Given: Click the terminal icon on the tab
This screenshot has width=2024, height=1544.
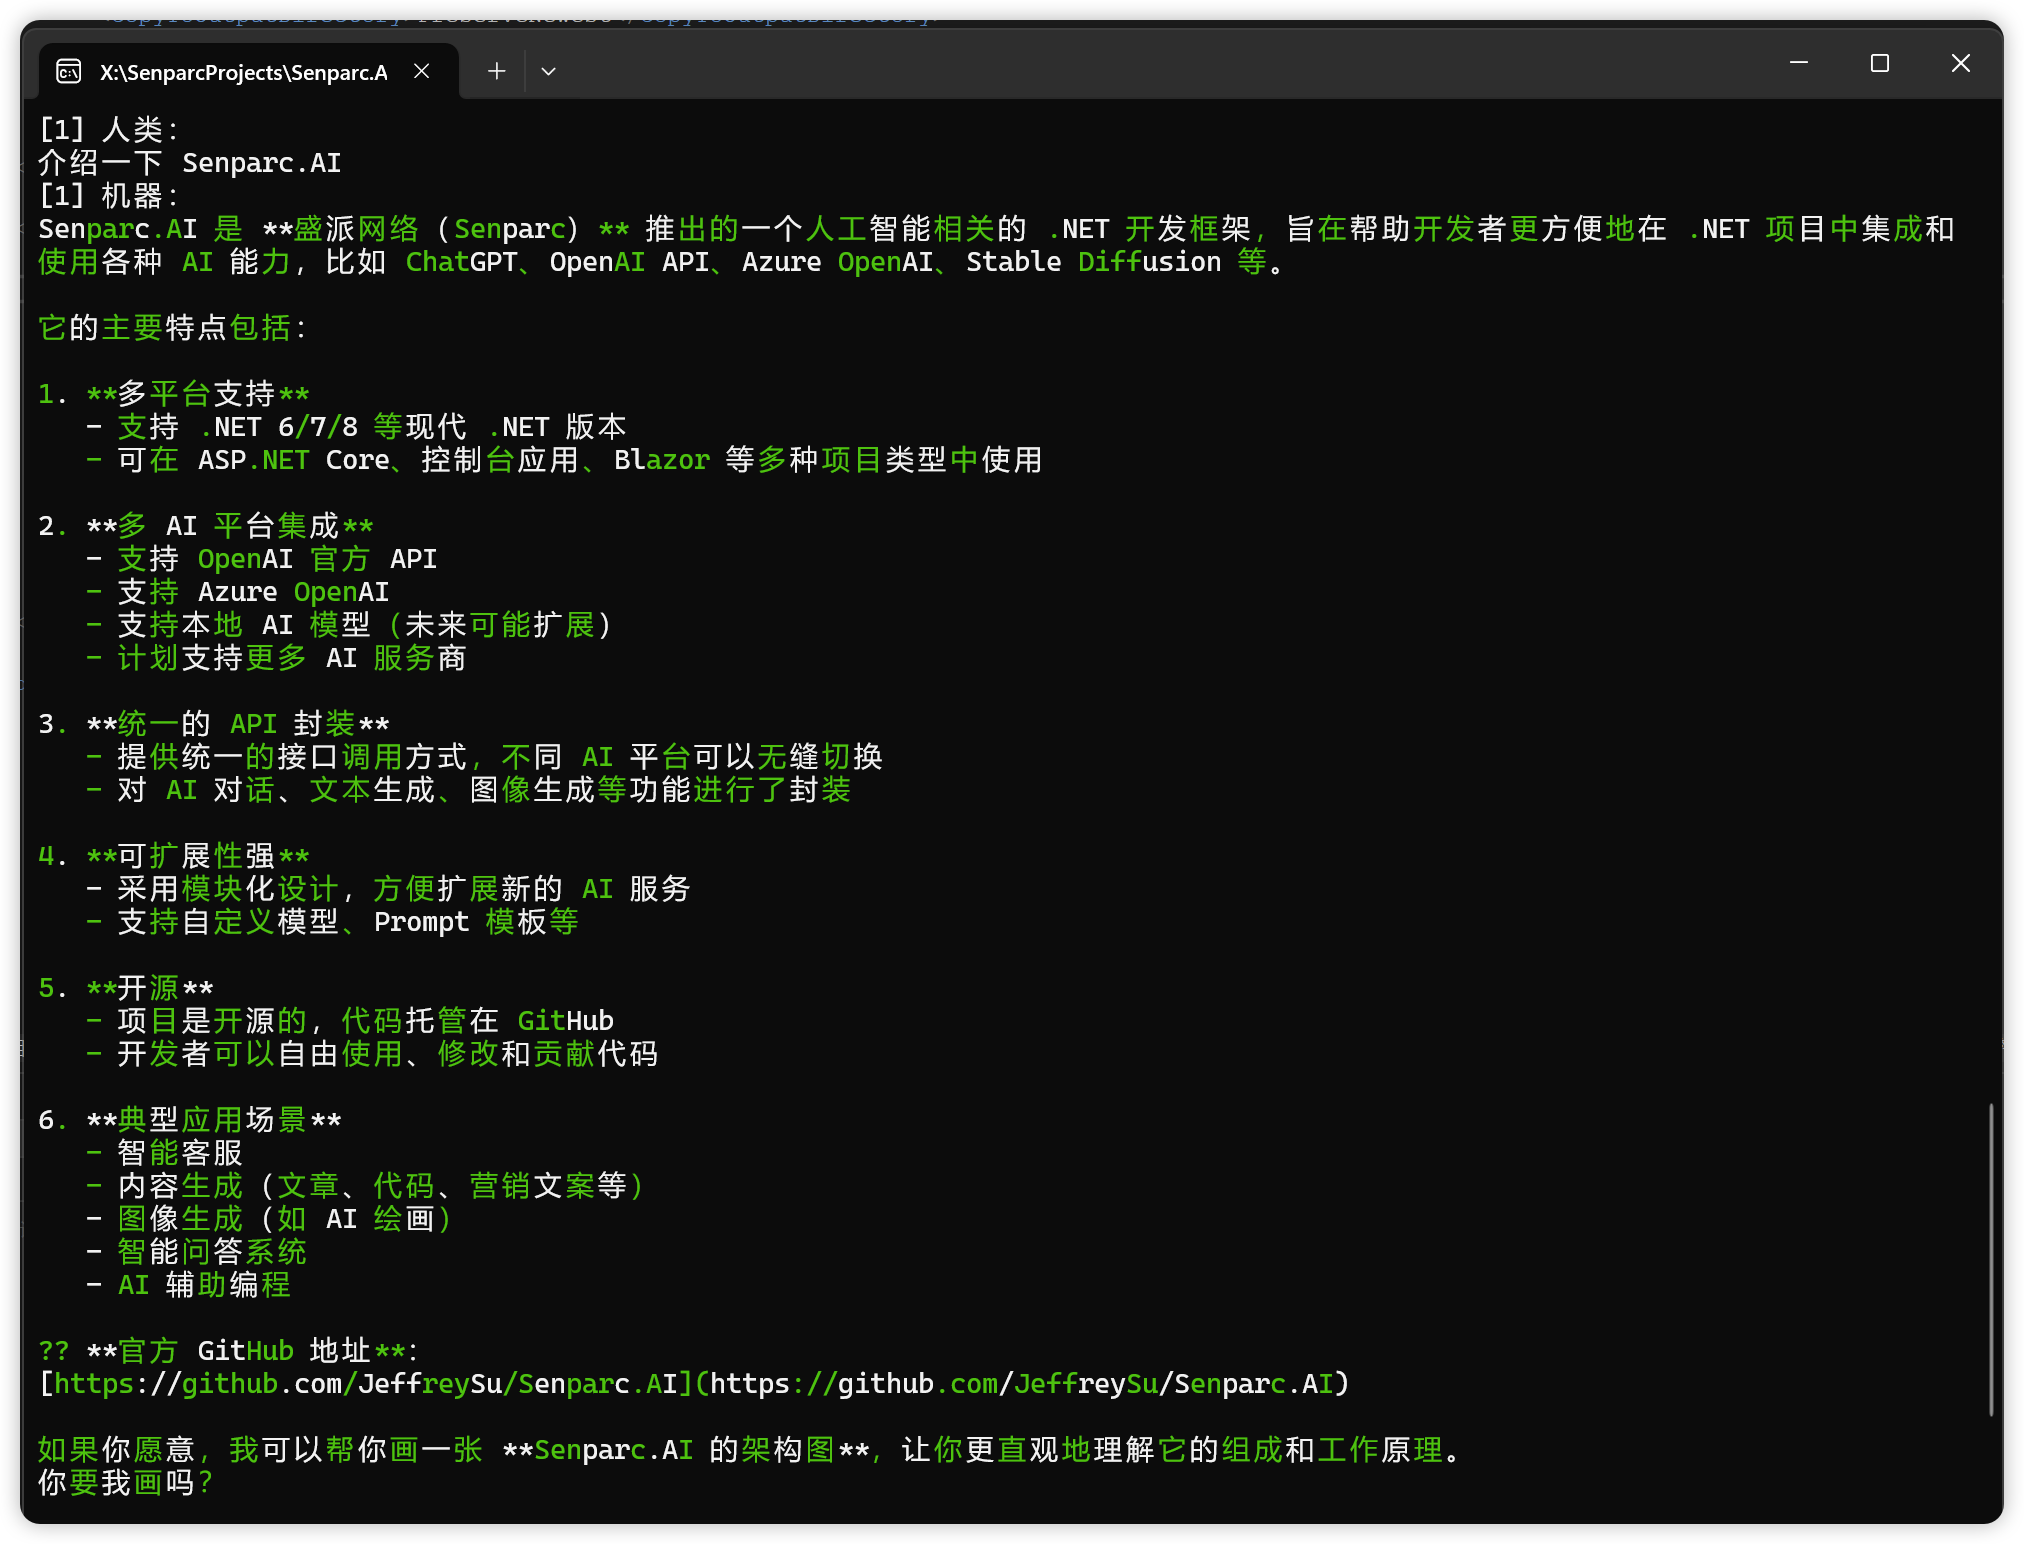Looking at the screenshot, I should [x=68, y=72].
